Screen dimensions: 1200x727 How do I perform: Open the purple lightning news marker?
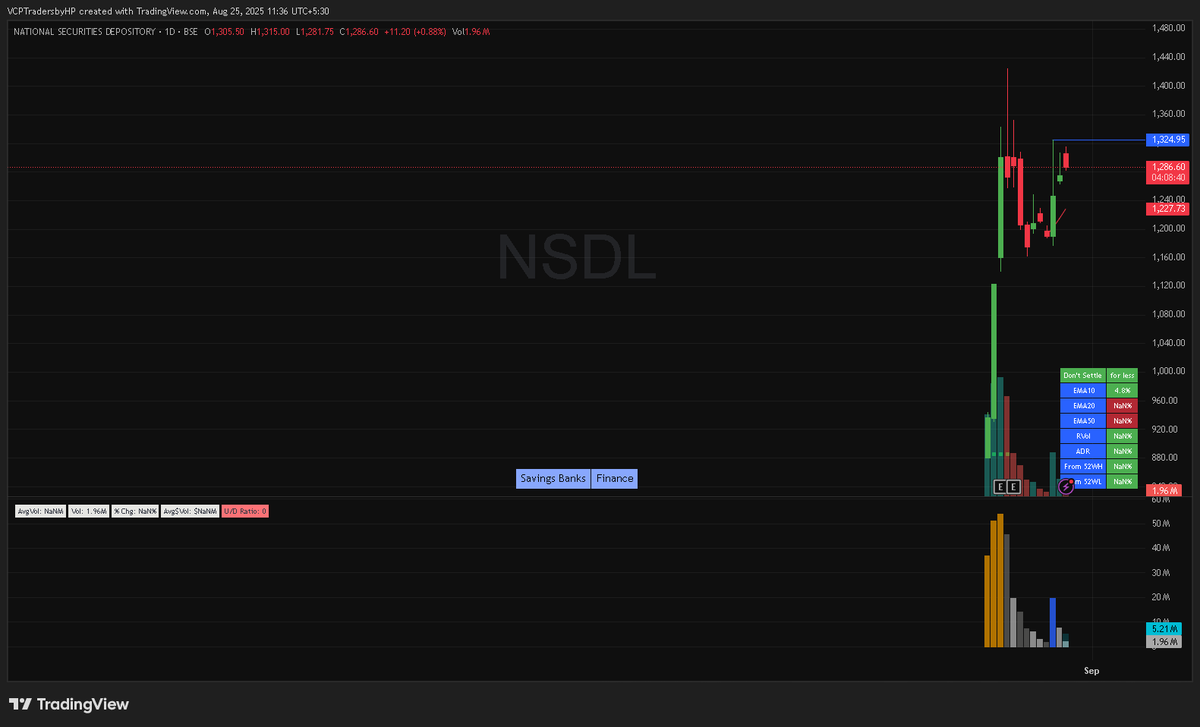click(1066, 486)
